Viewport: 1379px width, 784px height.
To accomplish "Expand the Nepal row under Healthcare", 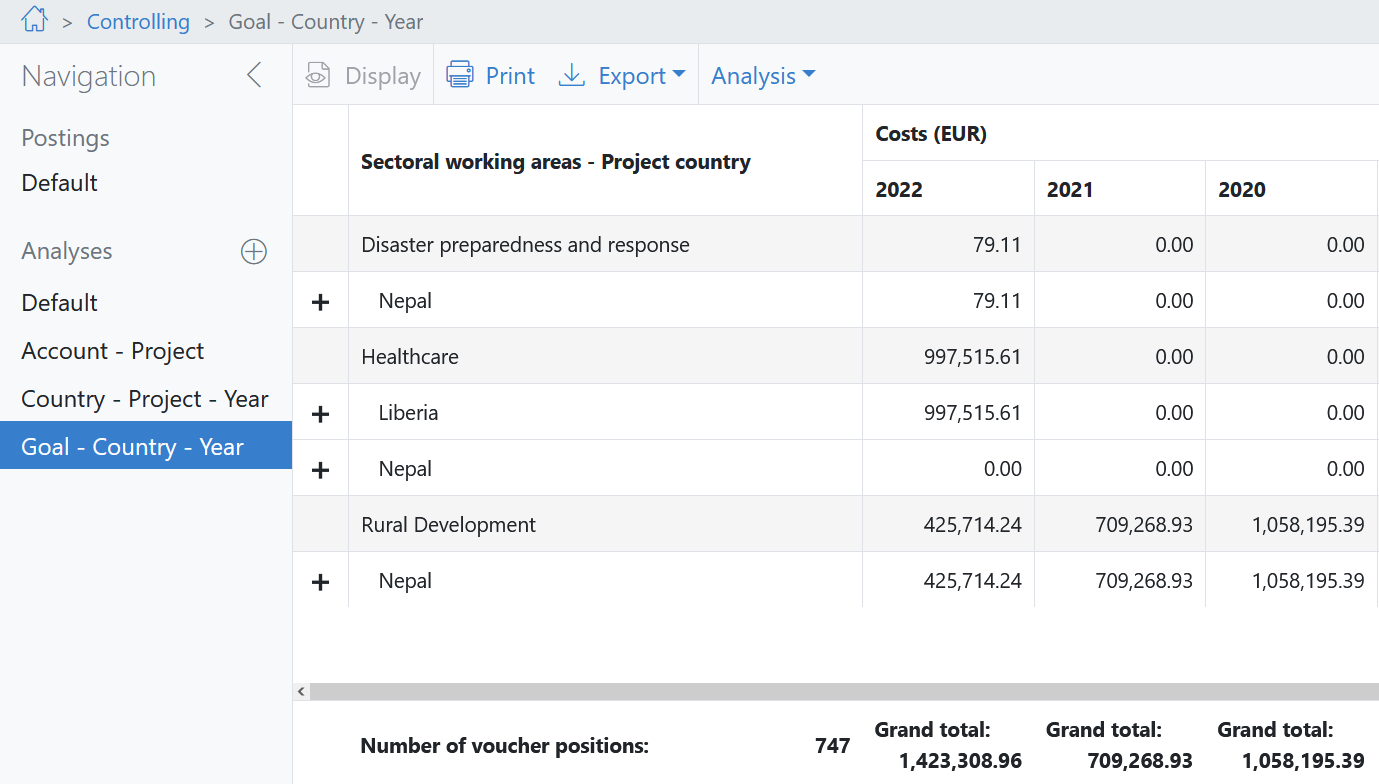I will [x=320, y=470].
